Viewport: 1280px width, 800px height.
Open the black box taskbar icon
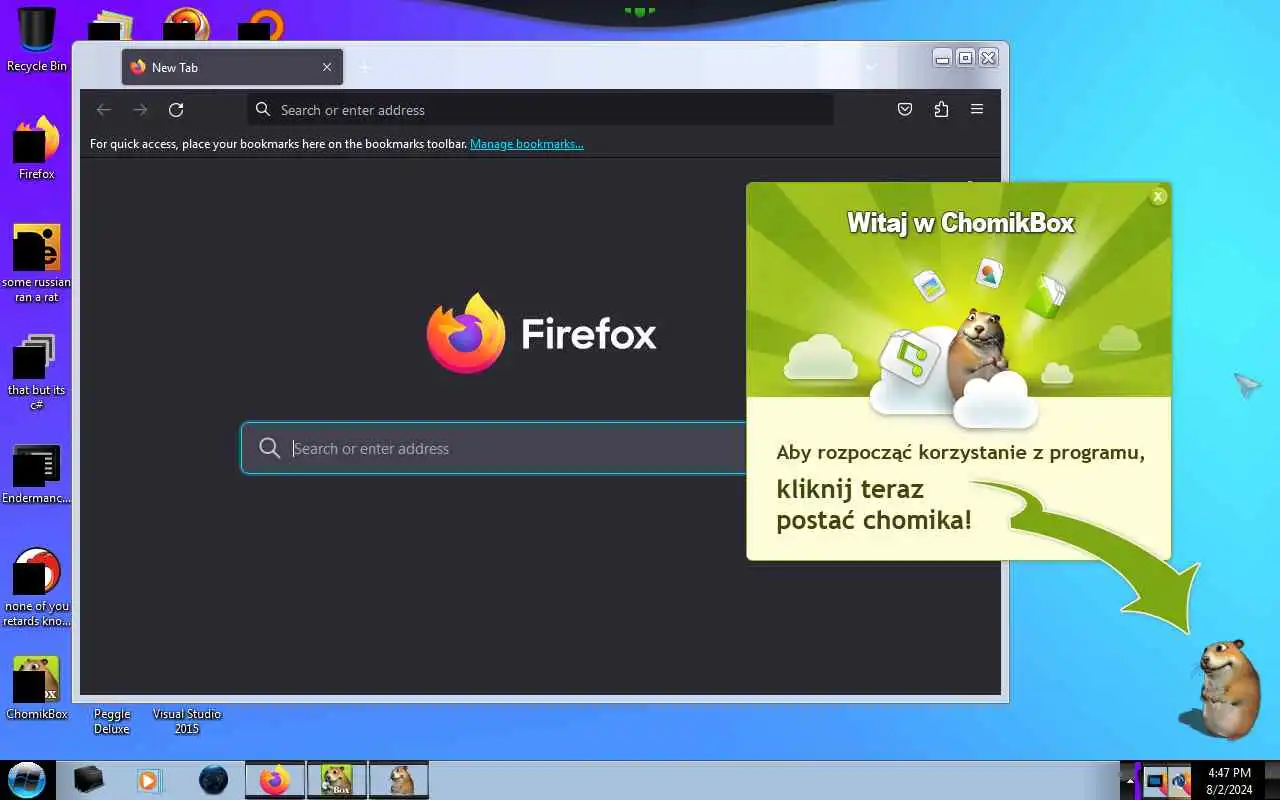[x=88, y=780]
